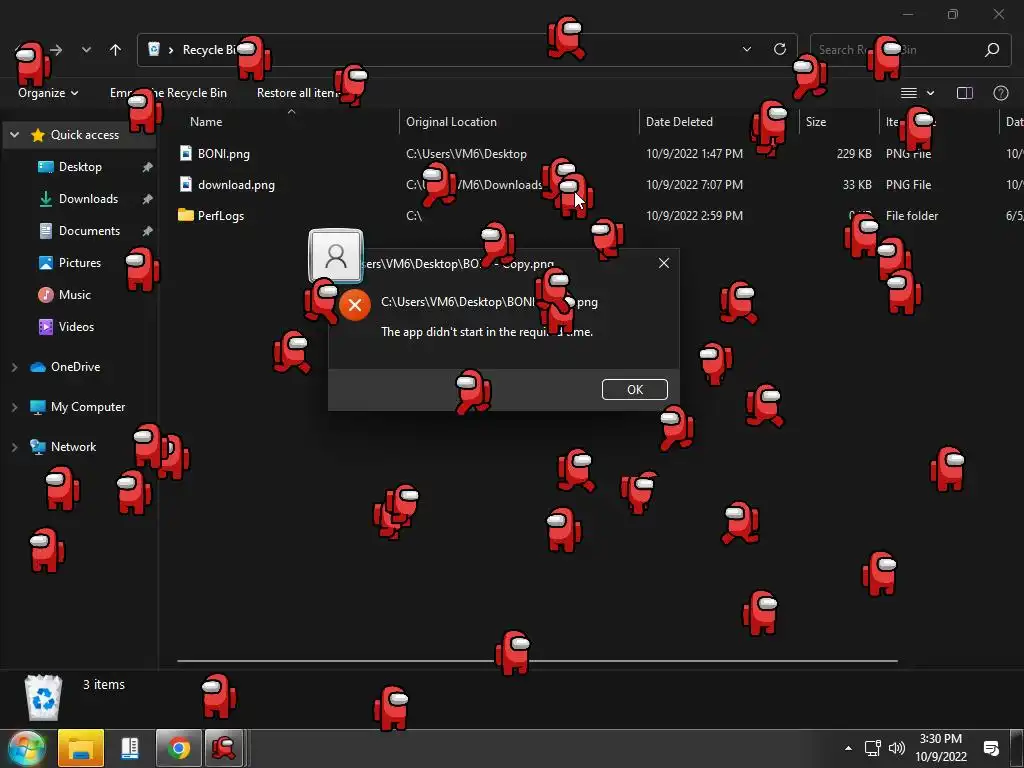The width and height of the screenshot is (1024, 768).
Task: Close the error dialog with X
Action: pos(664,263)
